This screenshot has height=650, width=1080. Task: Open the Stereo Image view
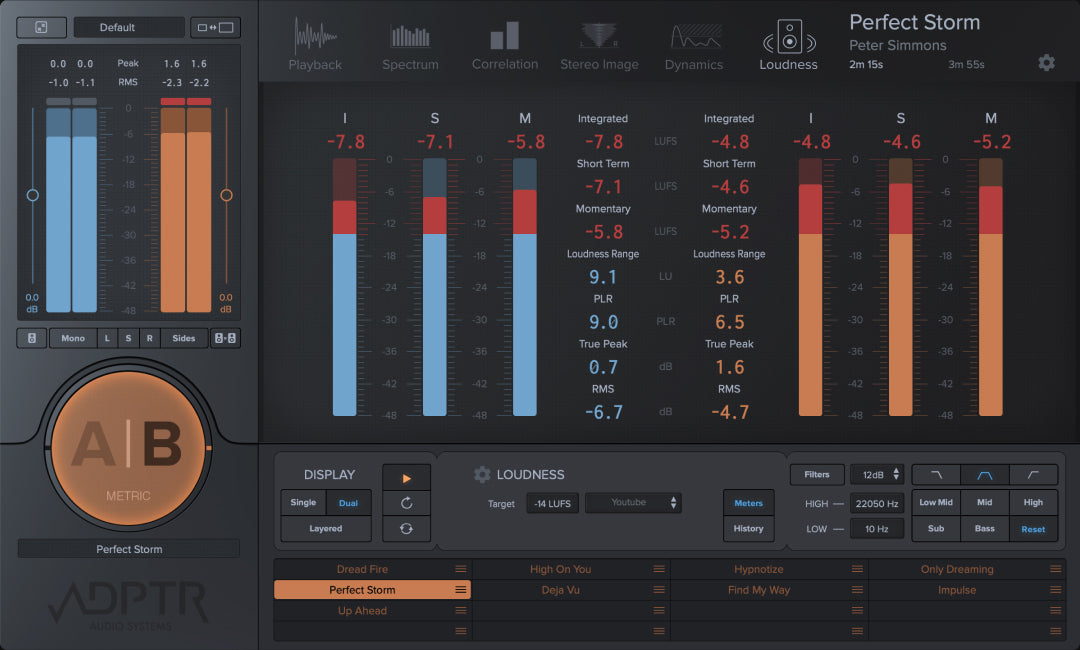(x=599, y=46)
